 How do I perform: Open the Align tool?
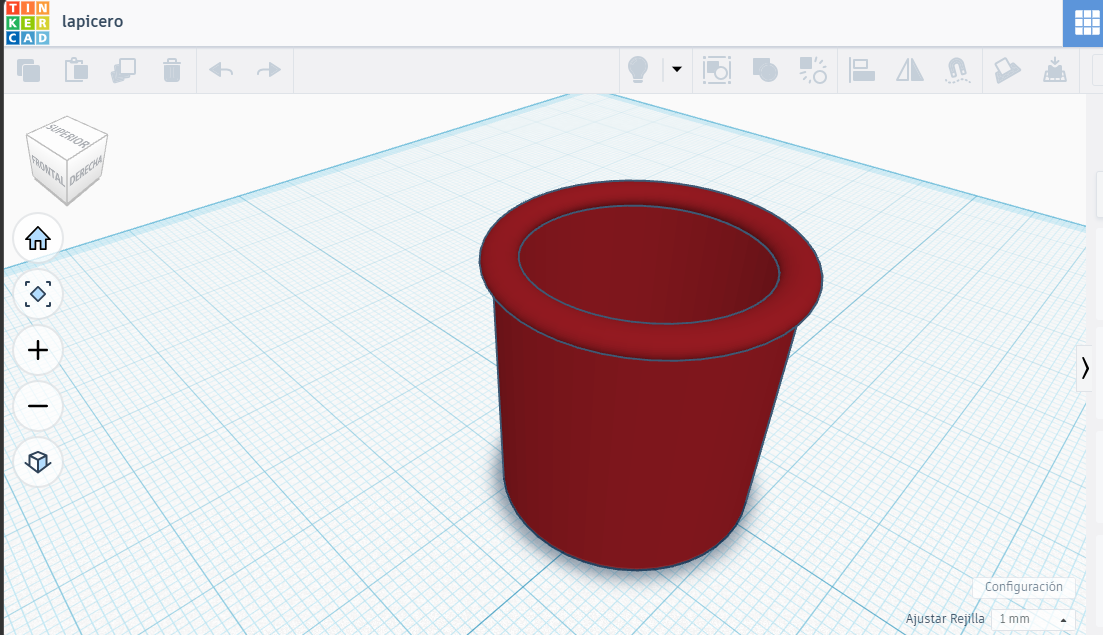pyautogui.click(x=861, y=70)
